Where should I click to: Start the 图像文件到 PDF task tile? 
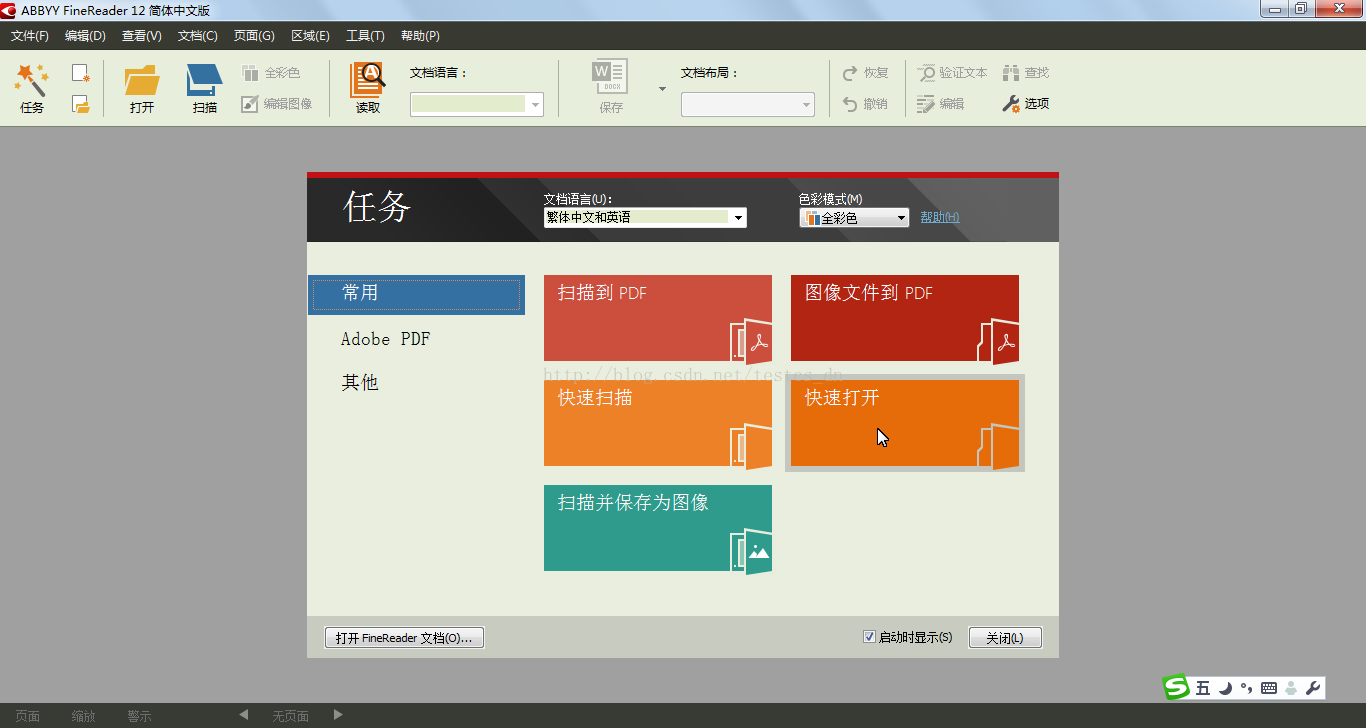(905, 318)
